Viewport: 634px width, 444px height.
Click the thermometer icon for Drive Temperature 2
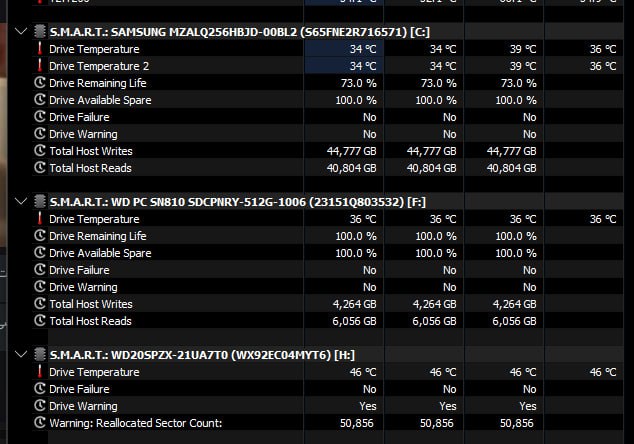point(40,66)
